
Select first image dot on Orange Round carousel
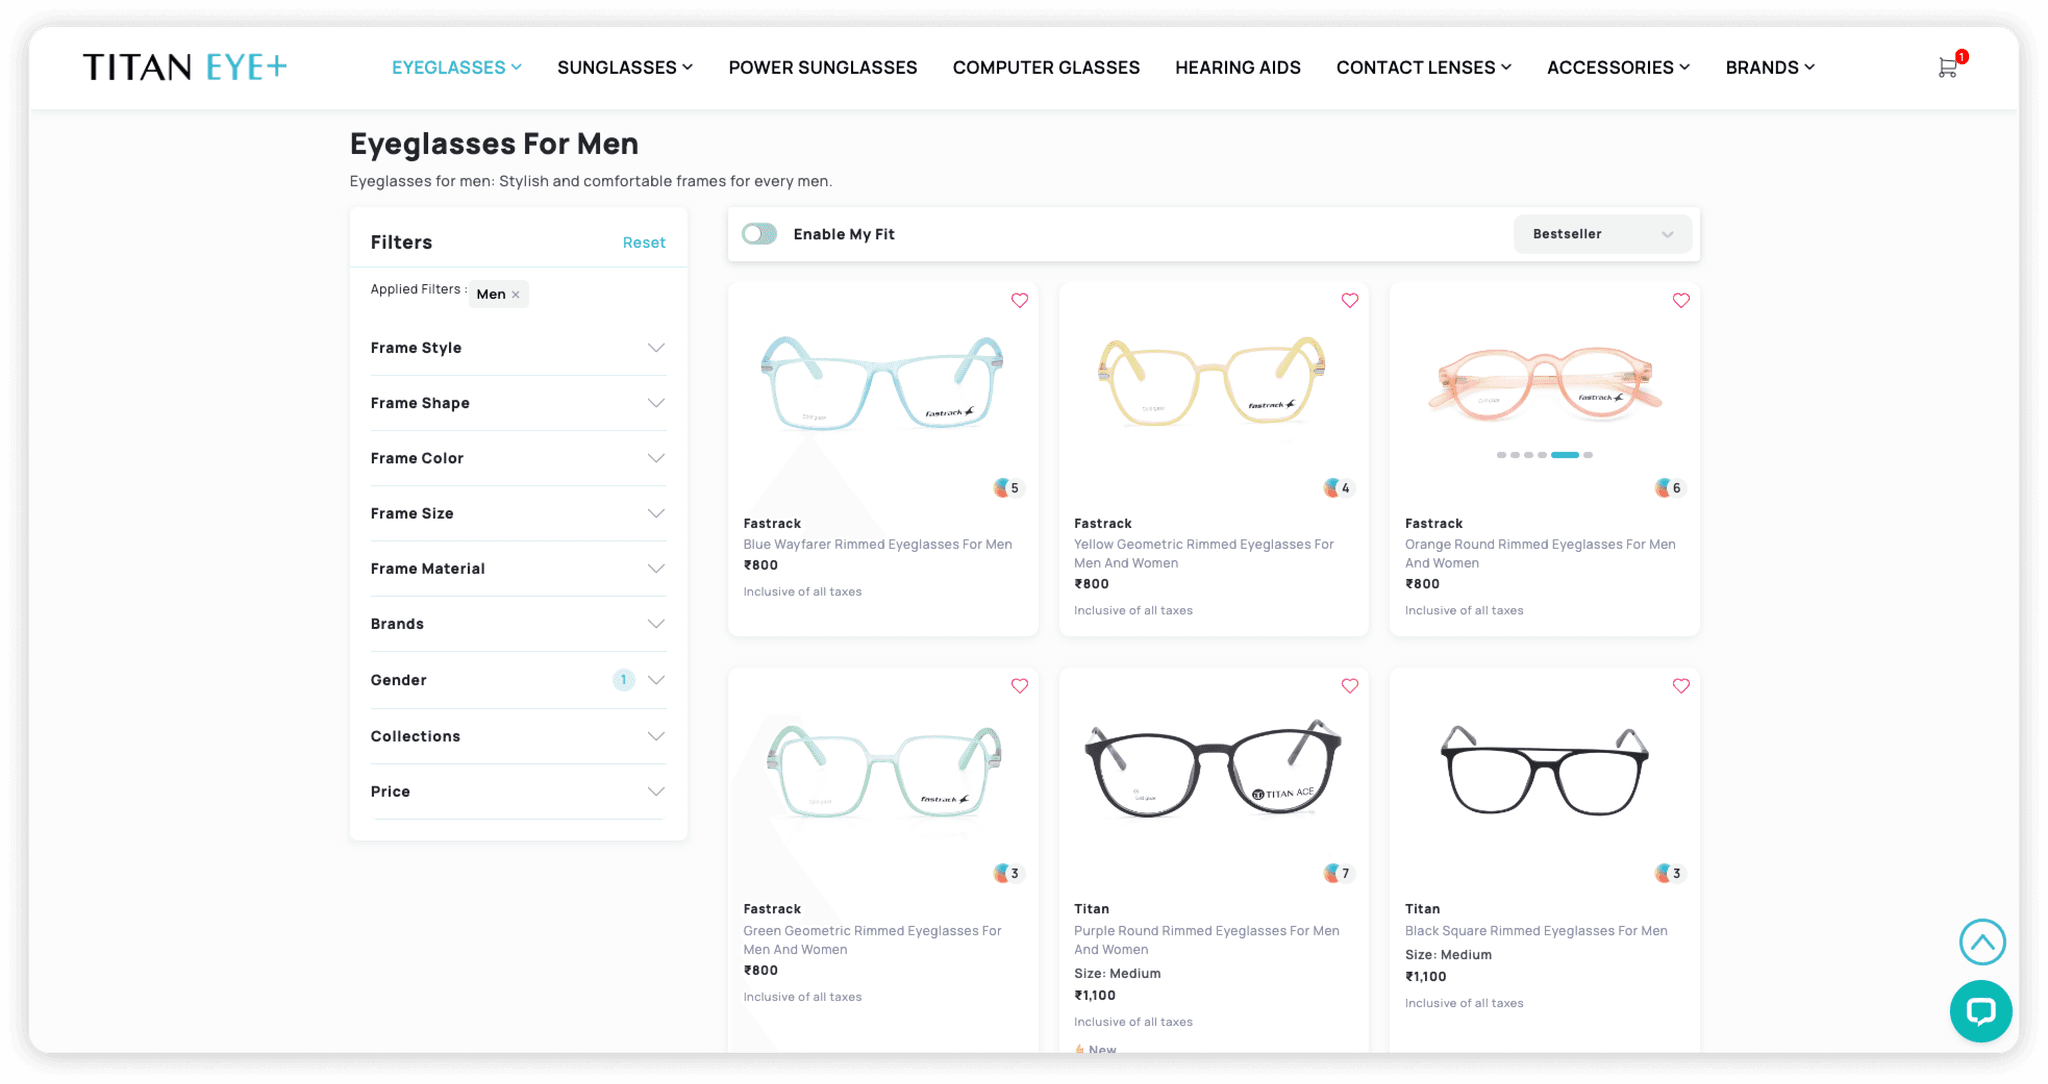[1500, 455]
